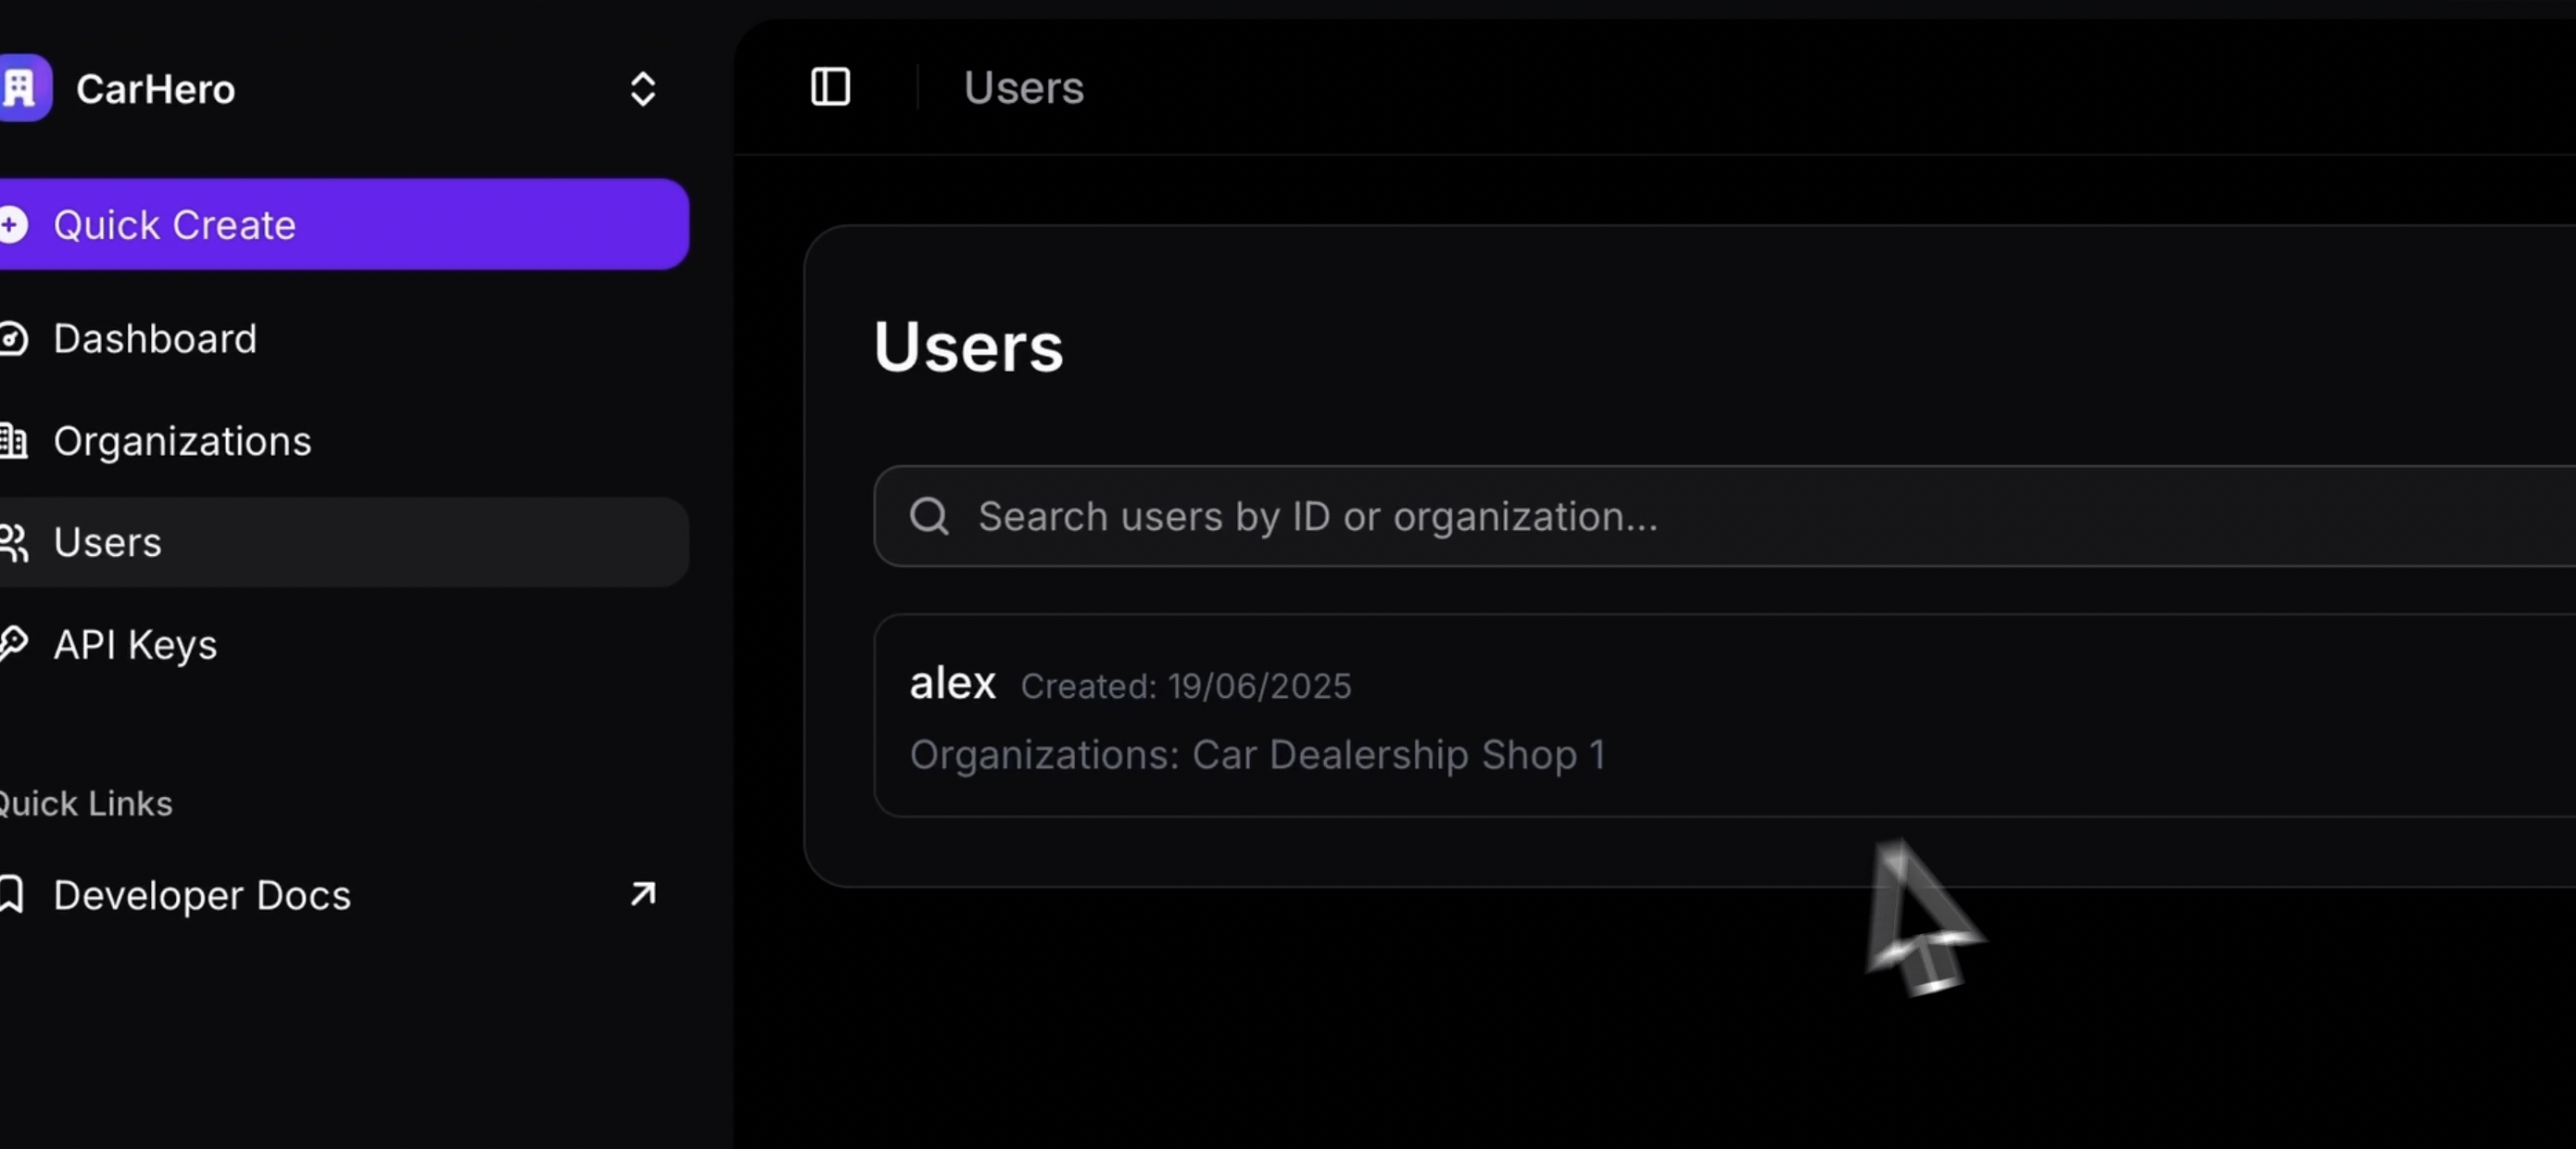The width and height of the screenshot is (2576, 1149).
Task: Open the Users page from sidebar
Action: pyautogui.click(x=107, y=542)
